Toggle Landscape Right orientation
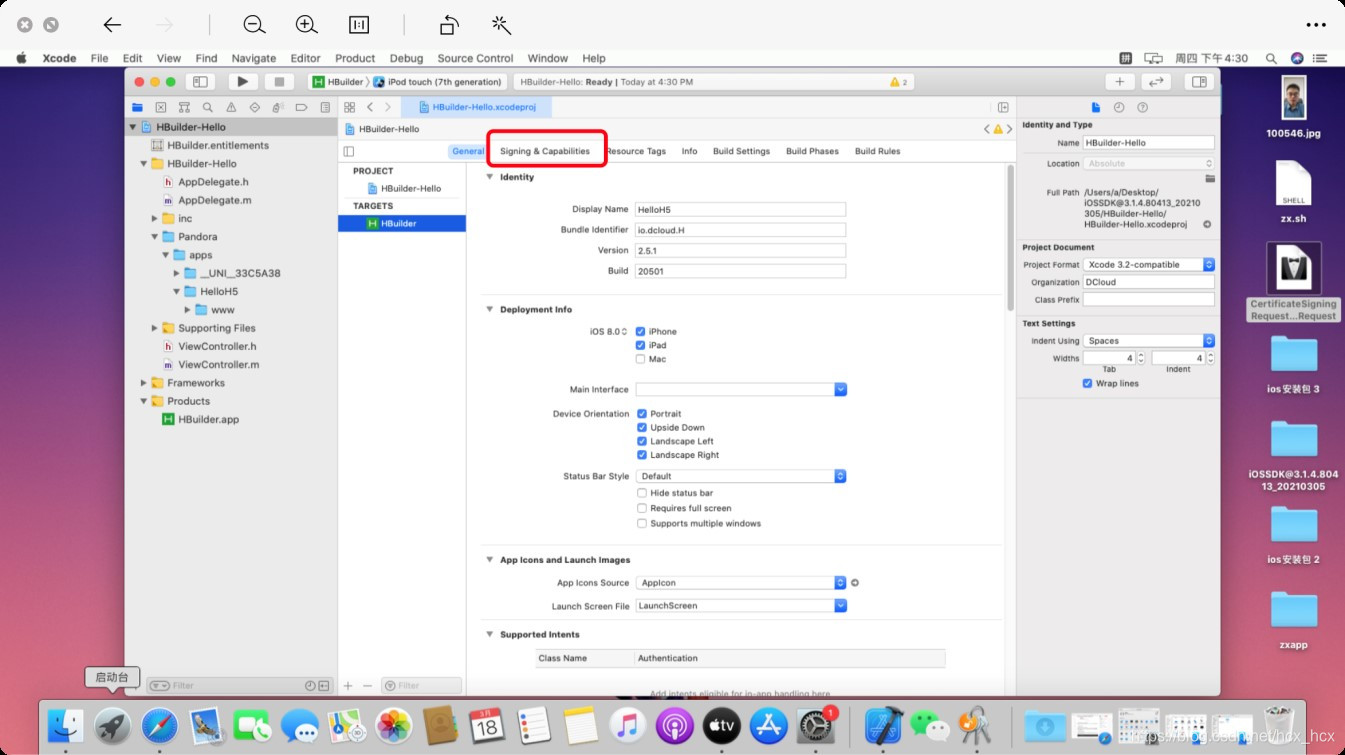 (641, 455)
